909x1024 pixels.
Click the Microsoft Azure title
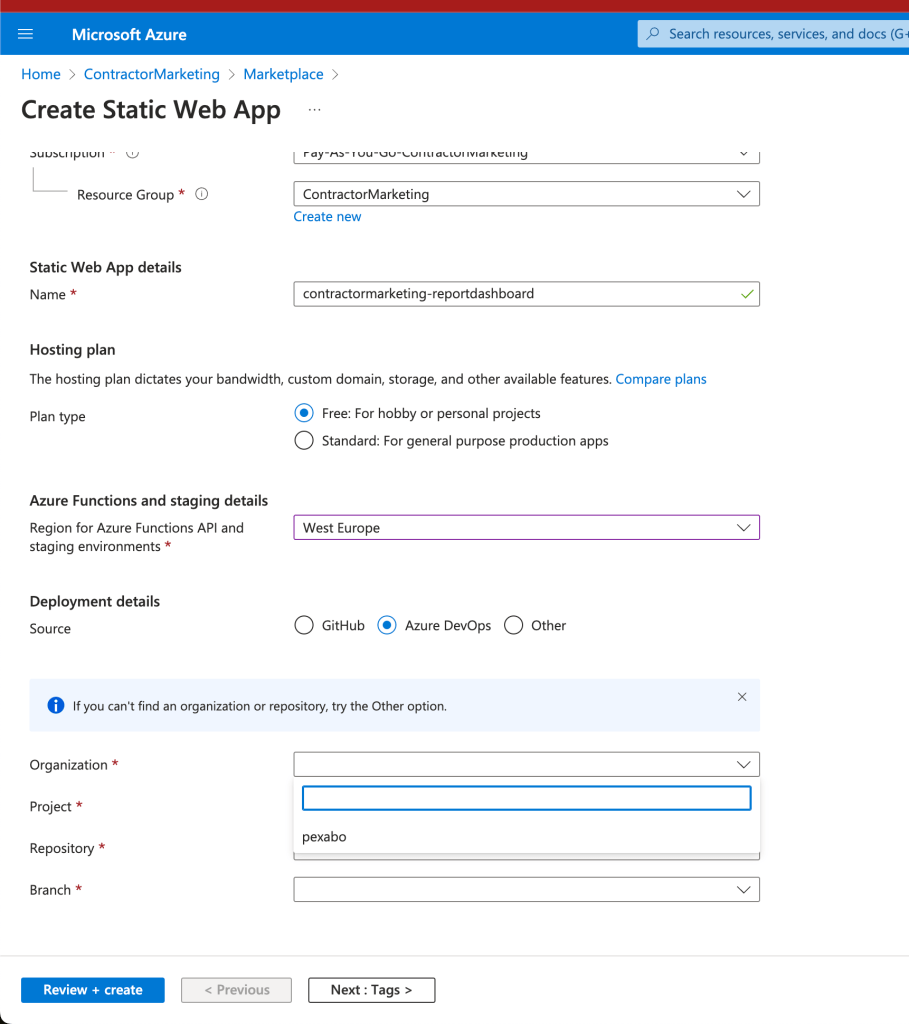click(129, 34)
